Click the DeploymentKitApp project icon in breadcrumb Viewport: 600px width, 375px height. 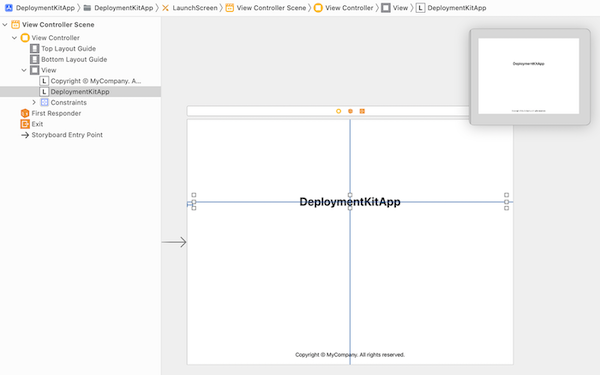click(8, 8)
